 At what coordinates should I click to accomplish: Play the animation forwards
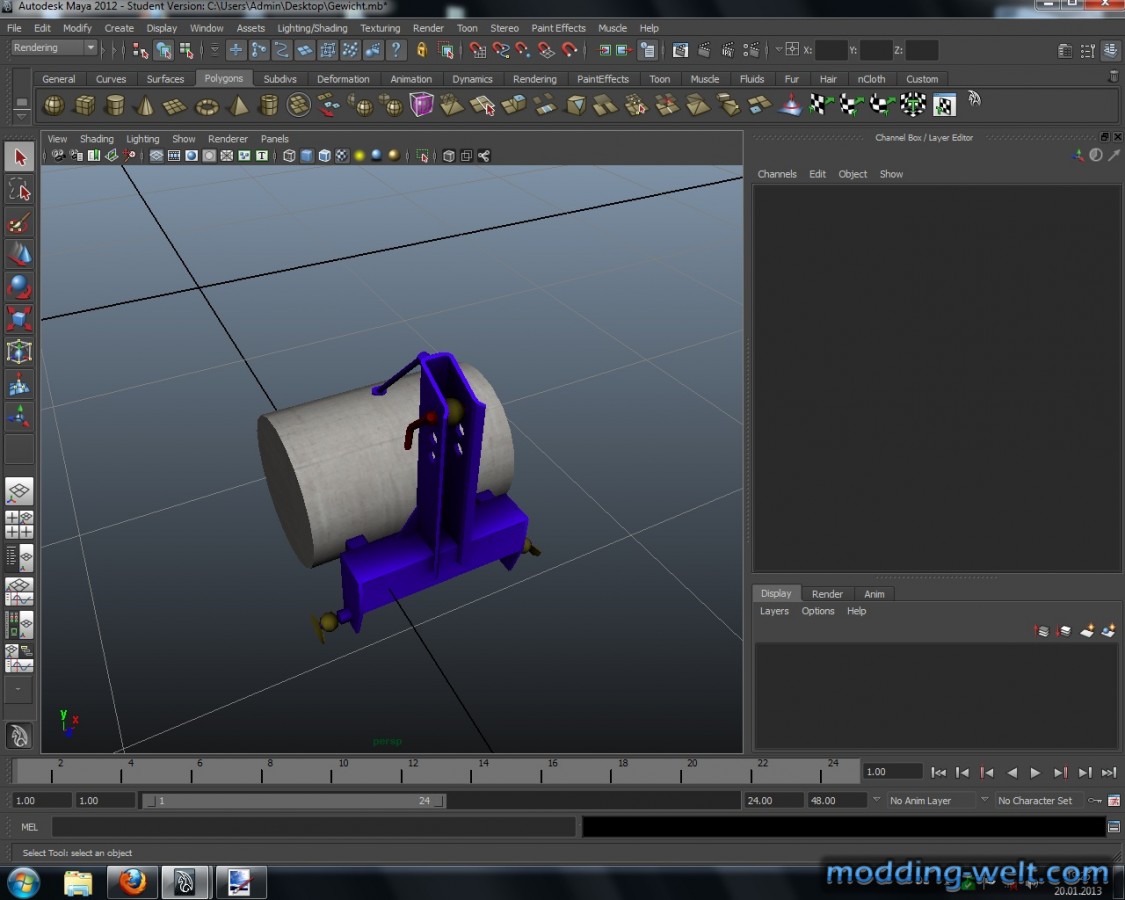(1035, 772)
